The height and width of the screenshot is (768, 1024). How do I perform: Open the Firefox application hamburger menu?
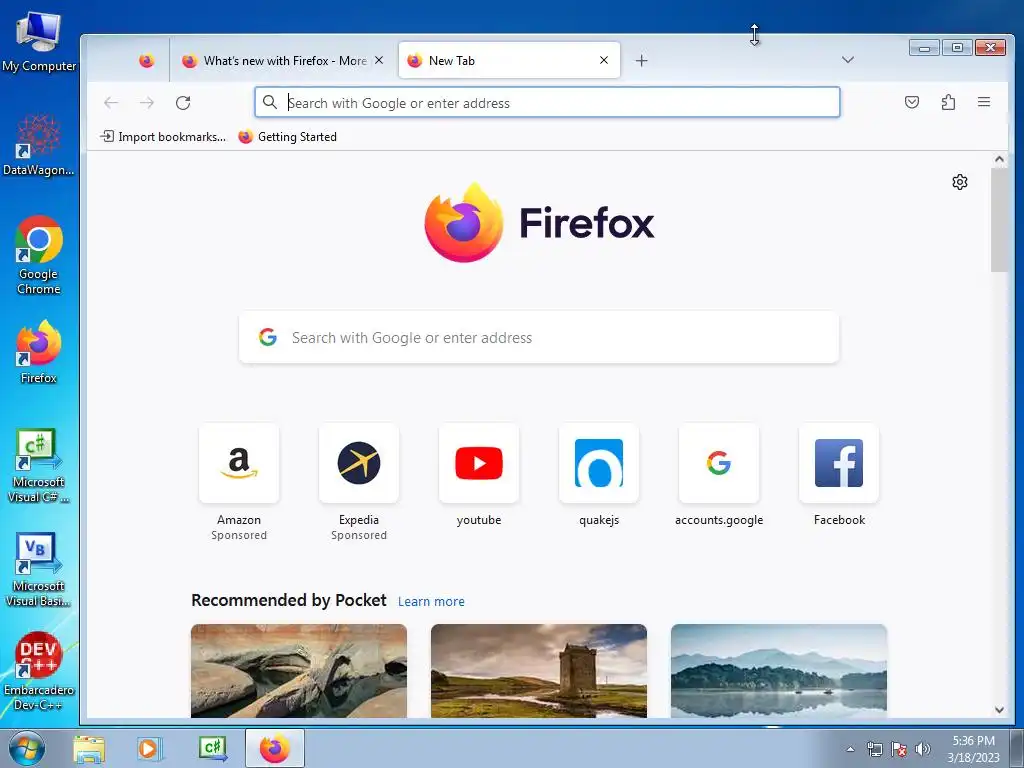tap(984, 103)
